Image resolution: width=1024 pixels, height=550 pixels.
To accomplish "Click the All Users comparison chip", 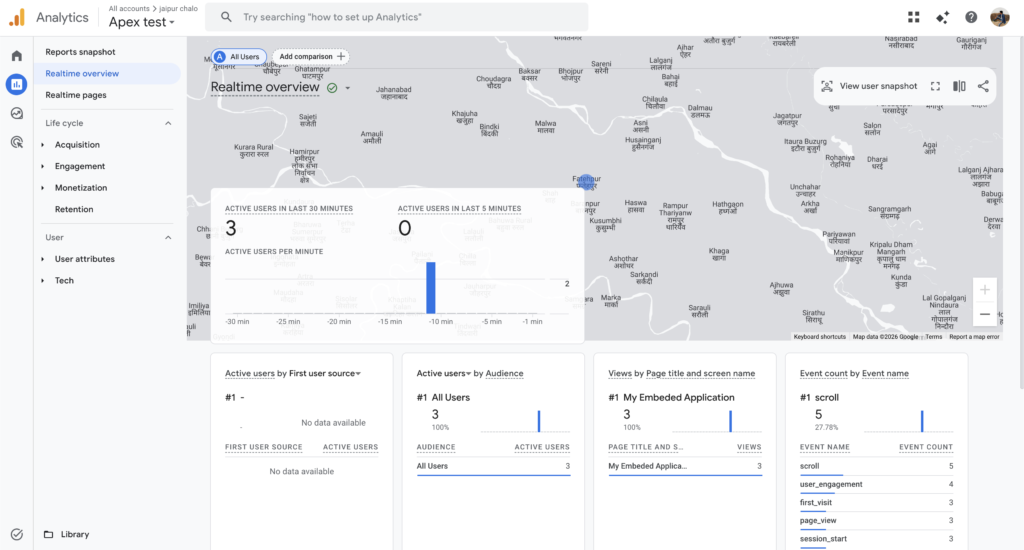I will [x=238, y=57].
